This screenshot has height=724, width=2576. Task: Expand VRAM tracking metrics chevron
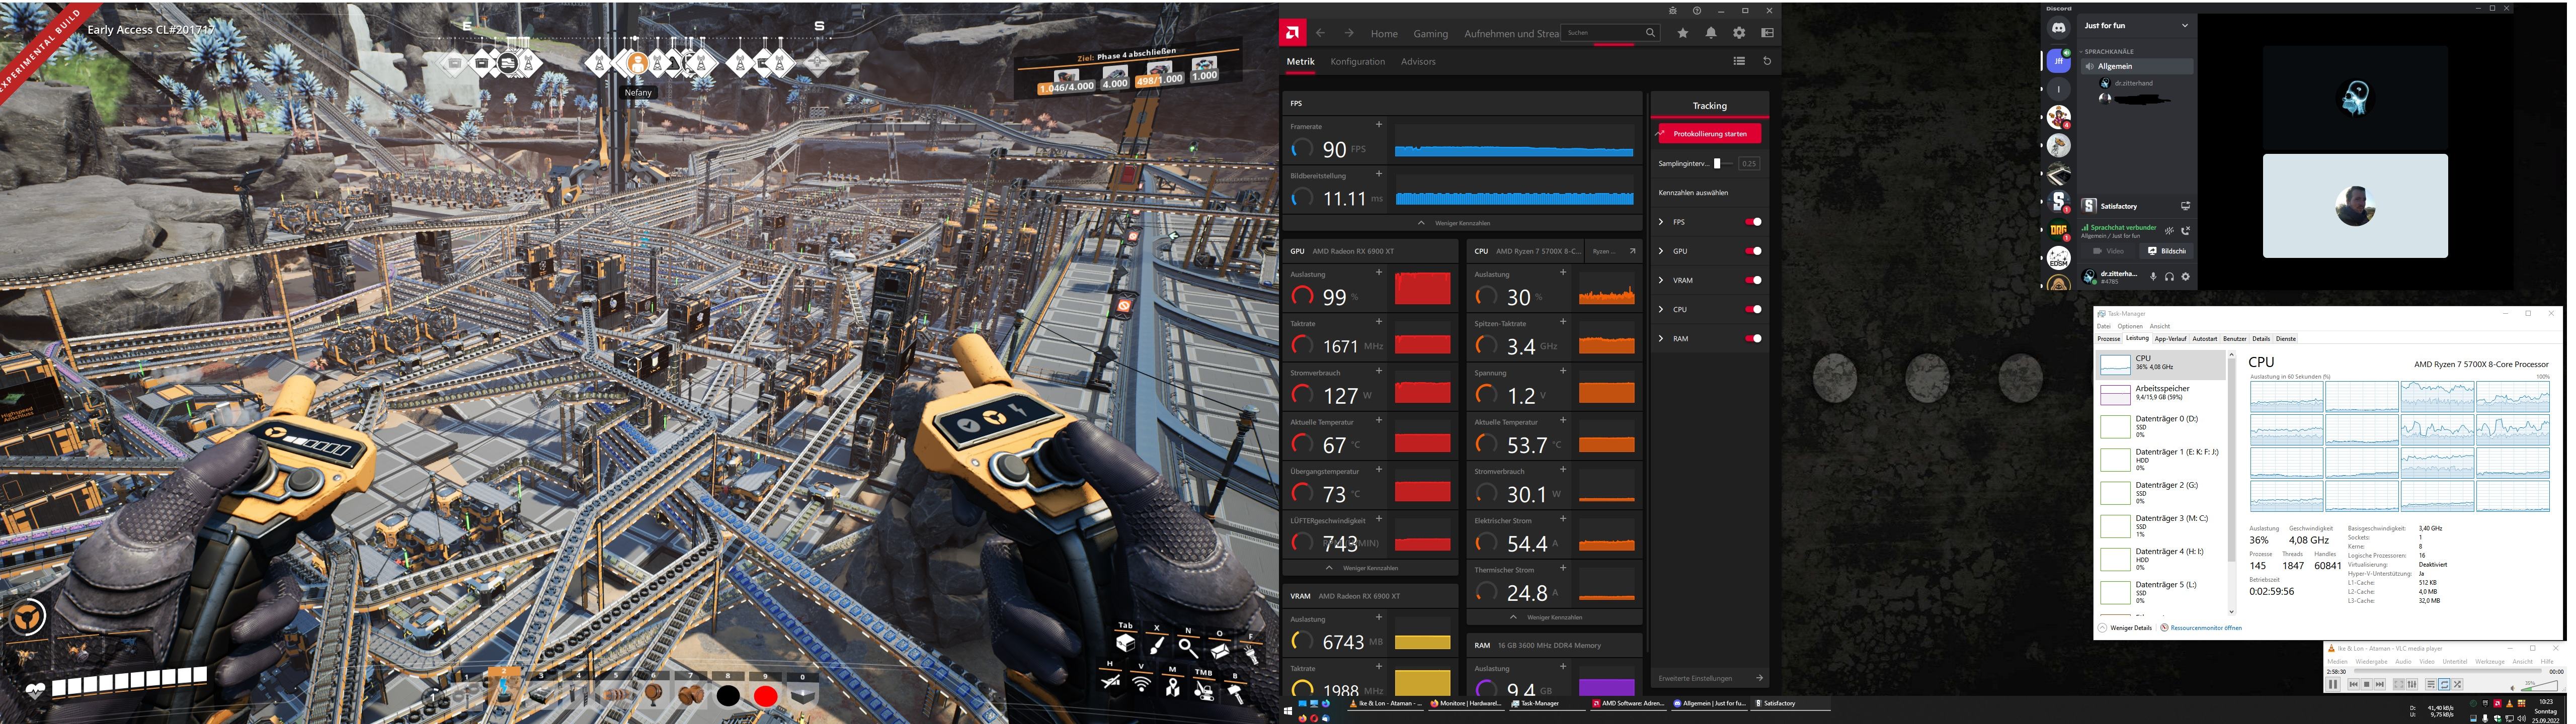pos(1661,280)
